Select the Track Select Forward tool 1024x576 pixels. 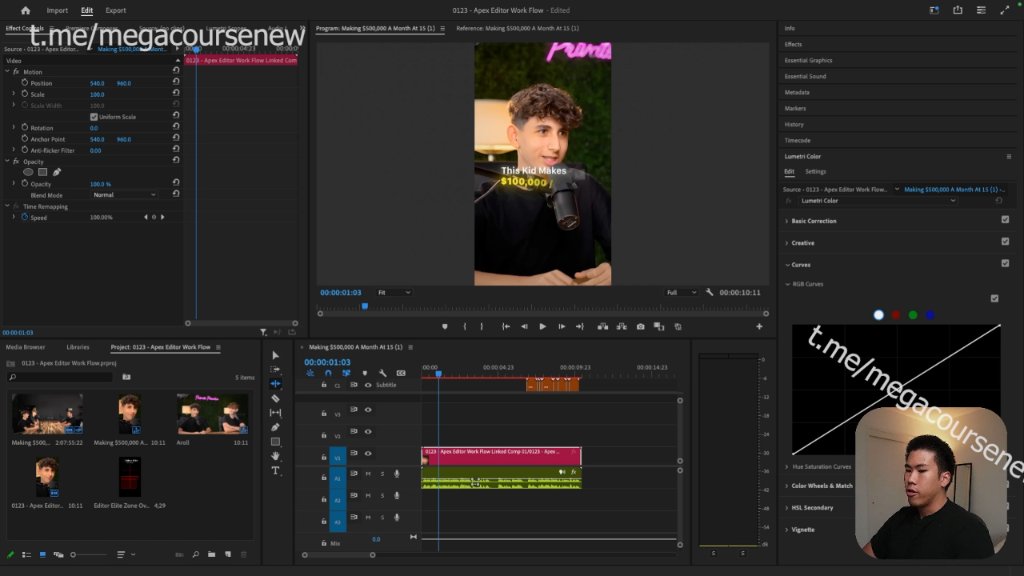pyautogui.click(x=276, y=370)
